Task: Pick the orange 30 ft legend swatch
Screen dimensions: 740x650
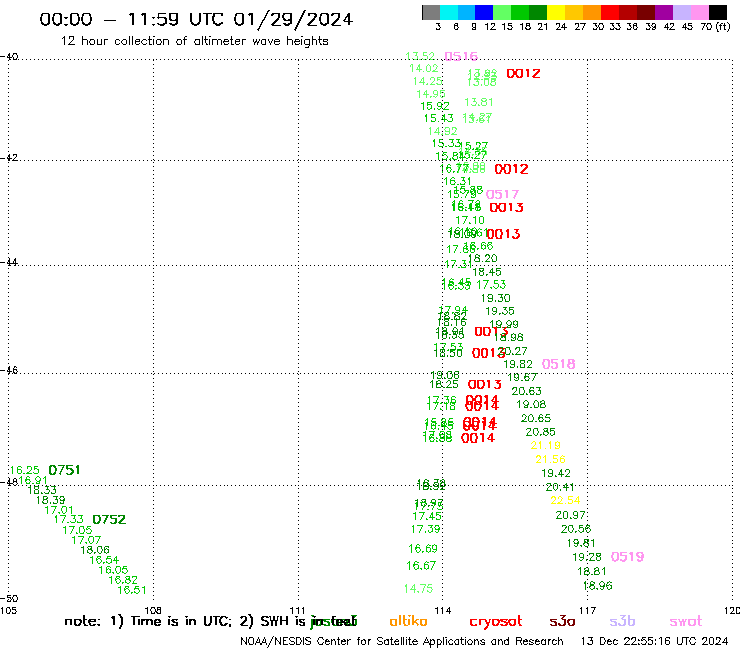Action: 592,13
